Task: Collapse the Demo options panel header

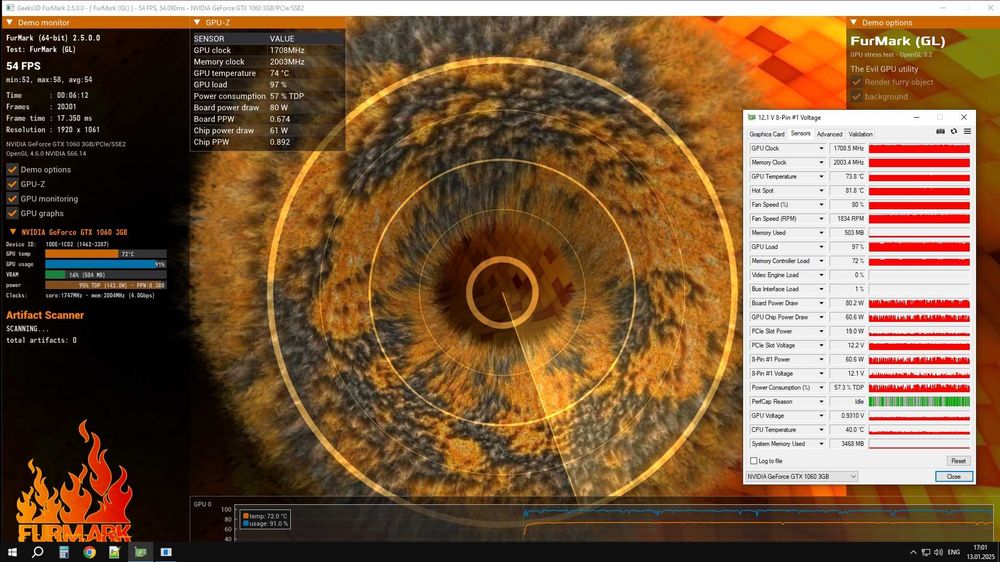Action: pos(854,22)
